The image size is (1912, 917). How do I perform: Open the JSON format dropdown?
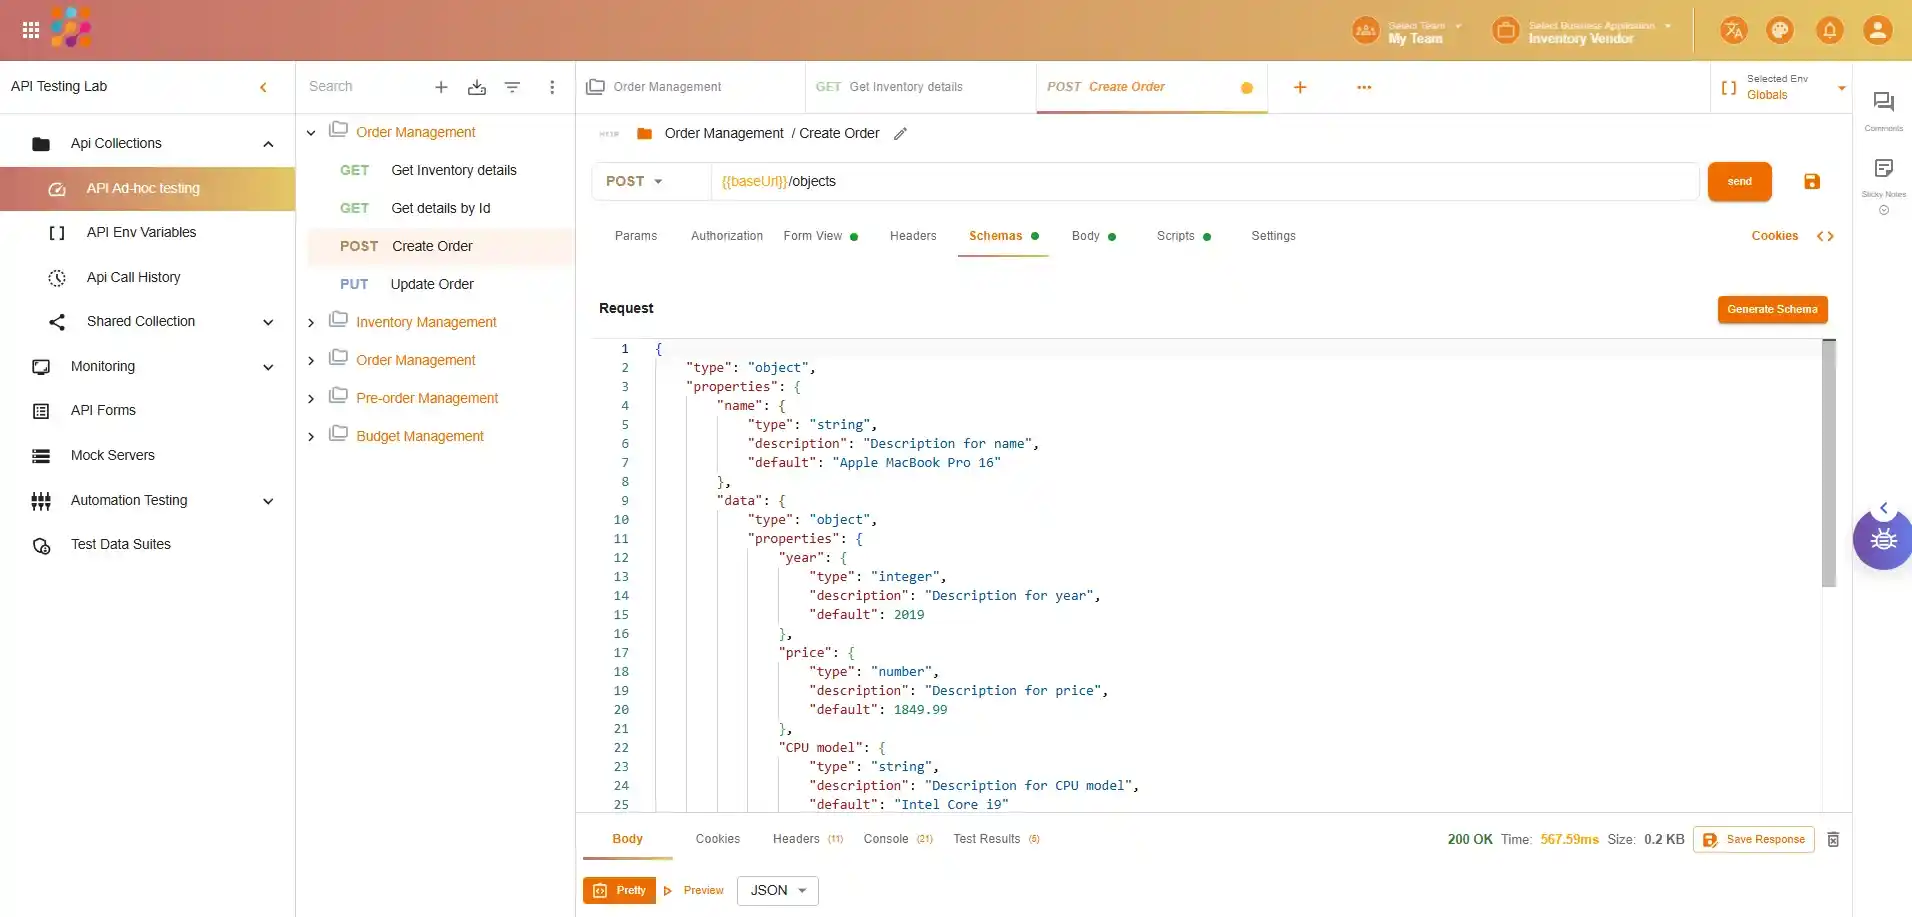pyautogui.click(x=777, y=891)
